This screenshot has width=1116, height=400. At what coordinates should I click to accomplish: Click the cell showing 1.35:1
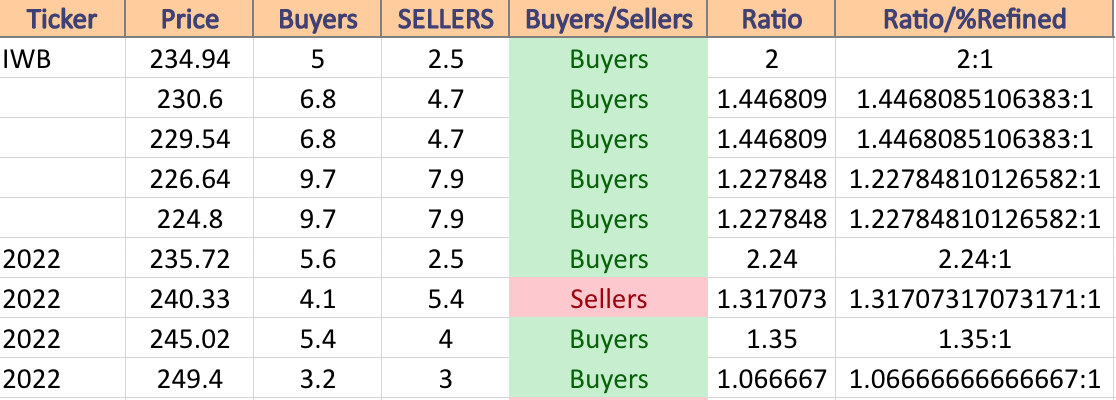point(975,338)
